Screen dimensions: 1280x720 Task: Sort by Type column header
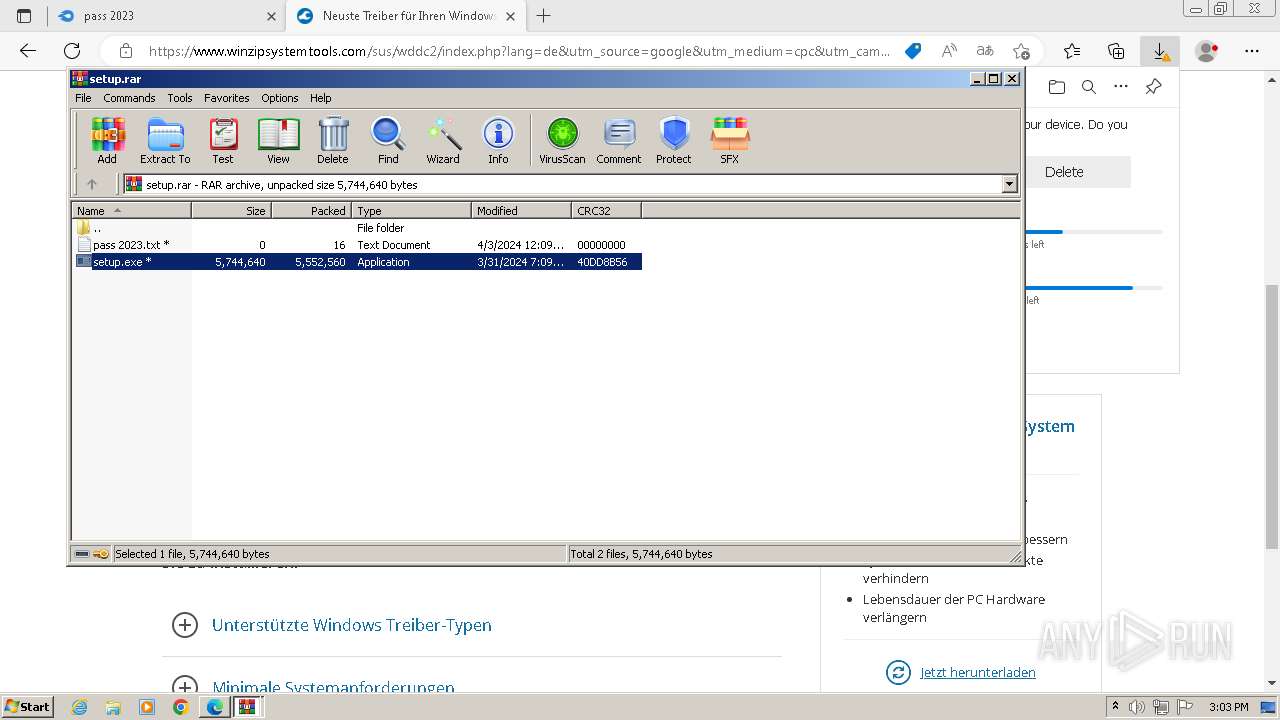tap(411, 211)
